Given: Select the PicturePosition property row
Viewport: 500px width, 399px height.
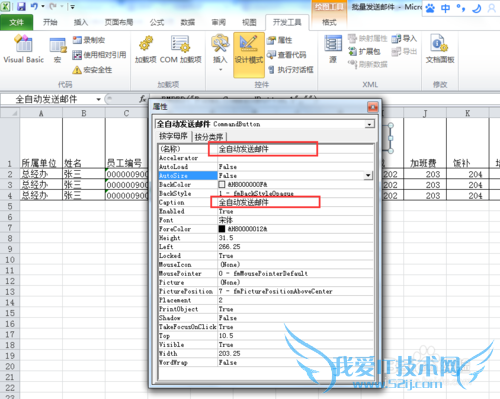Looking at the screenshot, I should (x=266, y=291).
